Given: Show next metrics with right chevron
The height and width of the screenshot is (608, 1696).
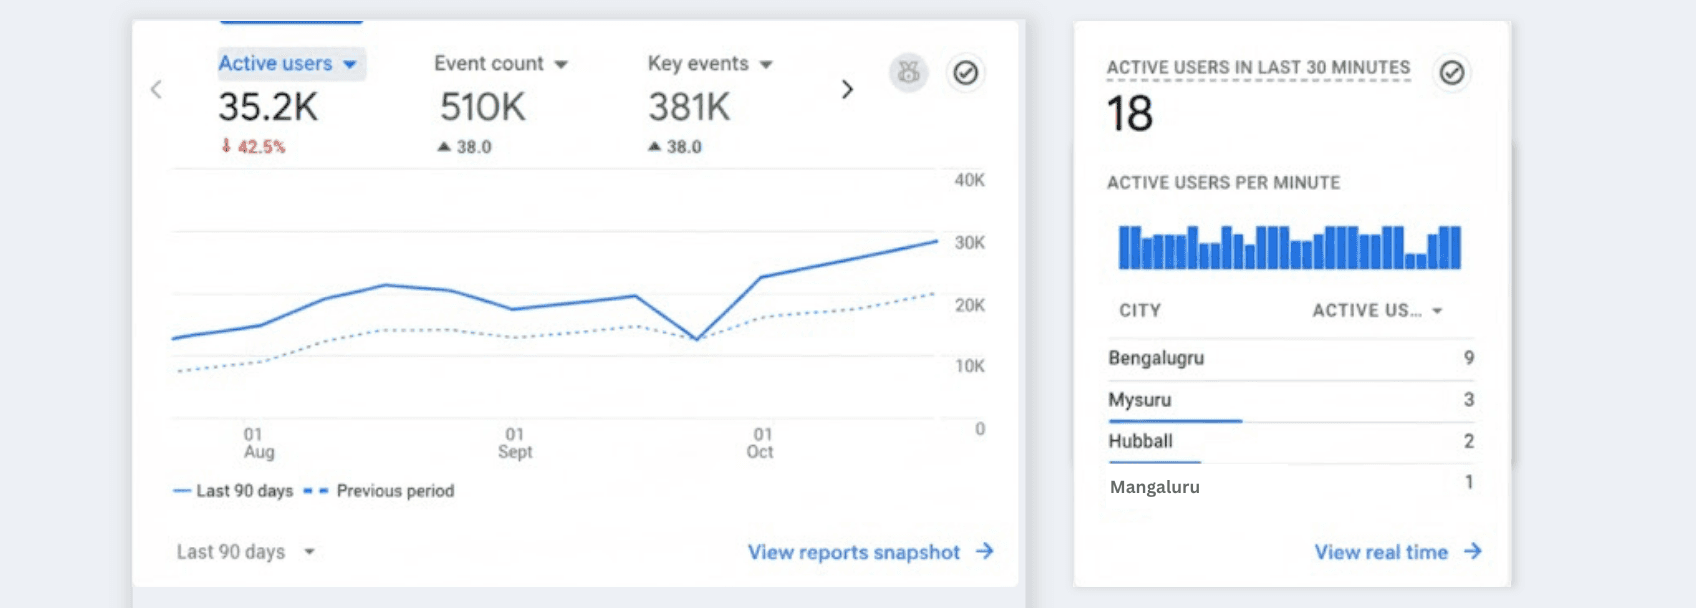Looking at the screenshot, I should point(847,89).
